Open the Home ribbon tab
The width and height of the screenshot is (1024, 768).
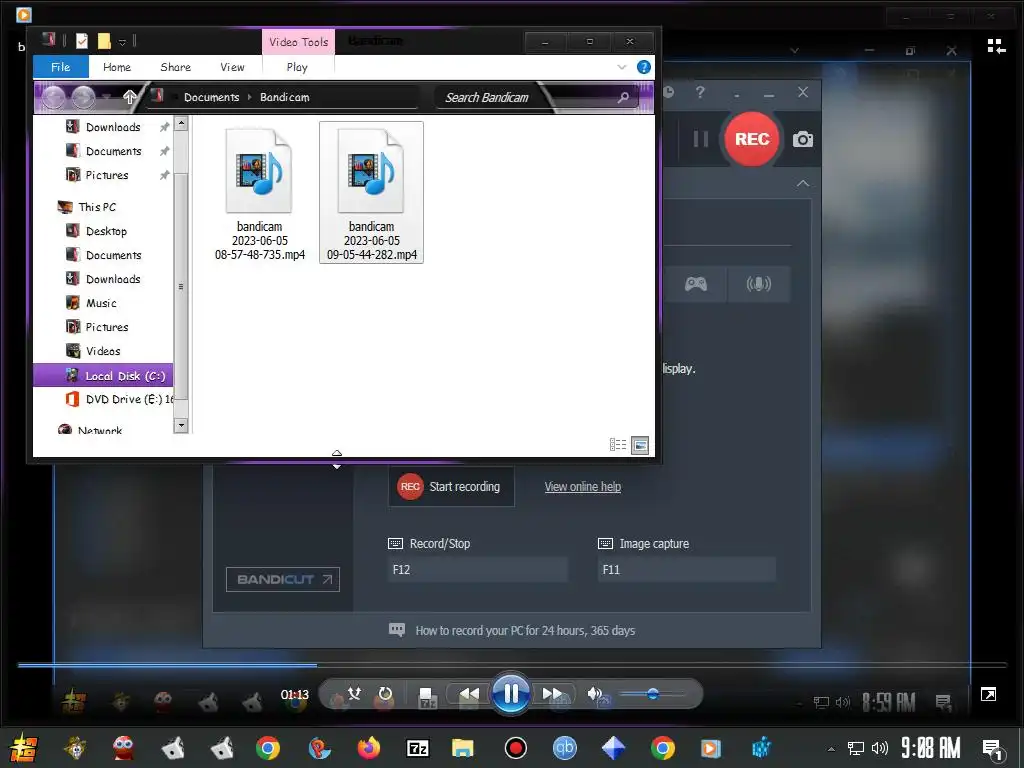[x=117, y=67]
